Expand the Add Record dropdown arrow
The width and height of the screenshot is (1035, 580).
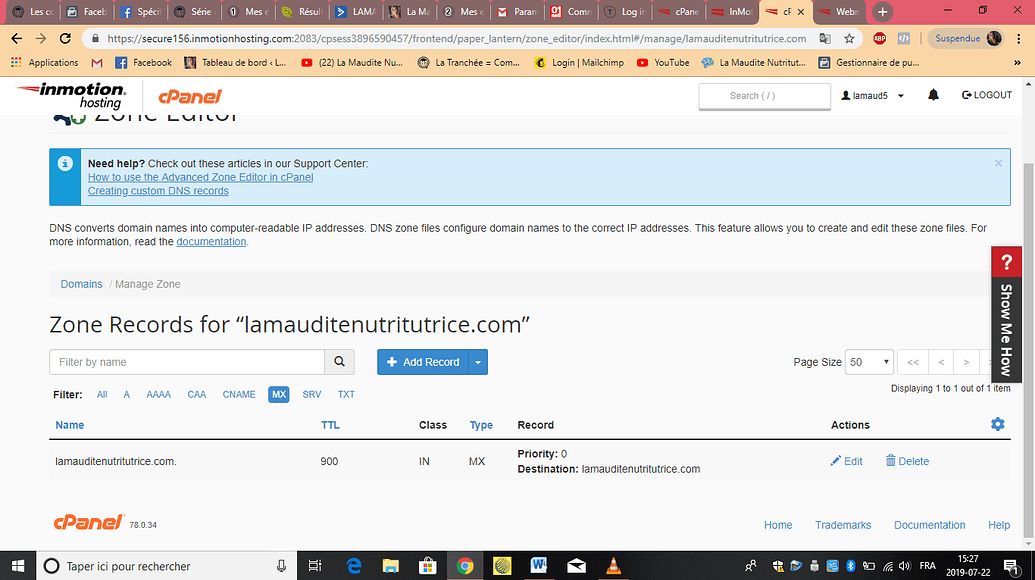tap(478, 362)
